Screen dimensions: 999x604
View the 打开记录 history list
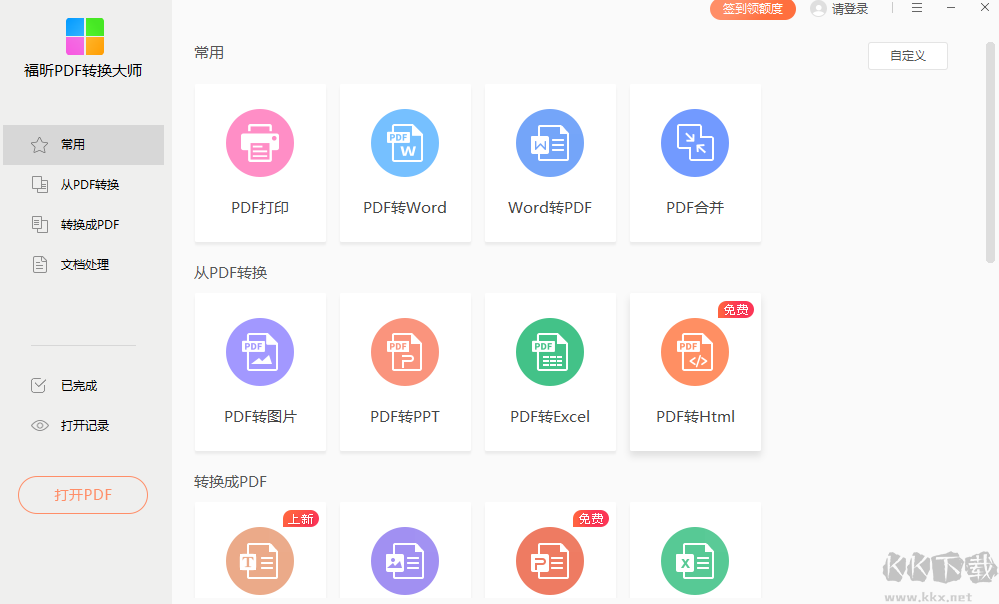tap(83, 425)
